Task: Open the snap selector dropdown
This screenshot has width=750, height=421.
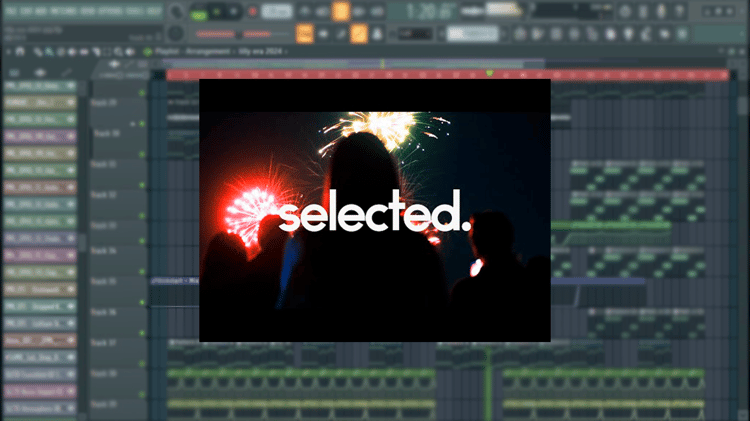Action: pyautogui.click(x=415, y=34)
